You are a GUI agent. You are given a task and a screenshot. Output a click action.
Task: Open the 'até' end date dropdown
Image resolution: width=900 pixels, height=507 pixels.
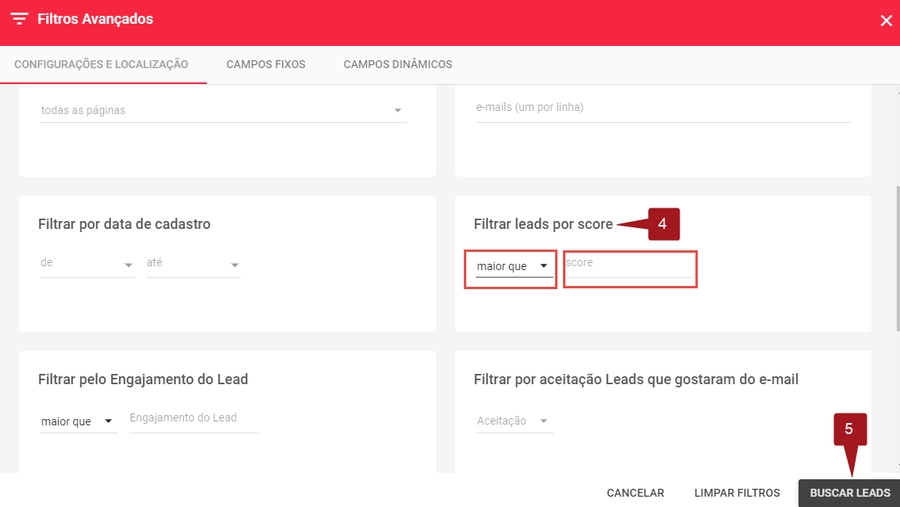point(193,264)
